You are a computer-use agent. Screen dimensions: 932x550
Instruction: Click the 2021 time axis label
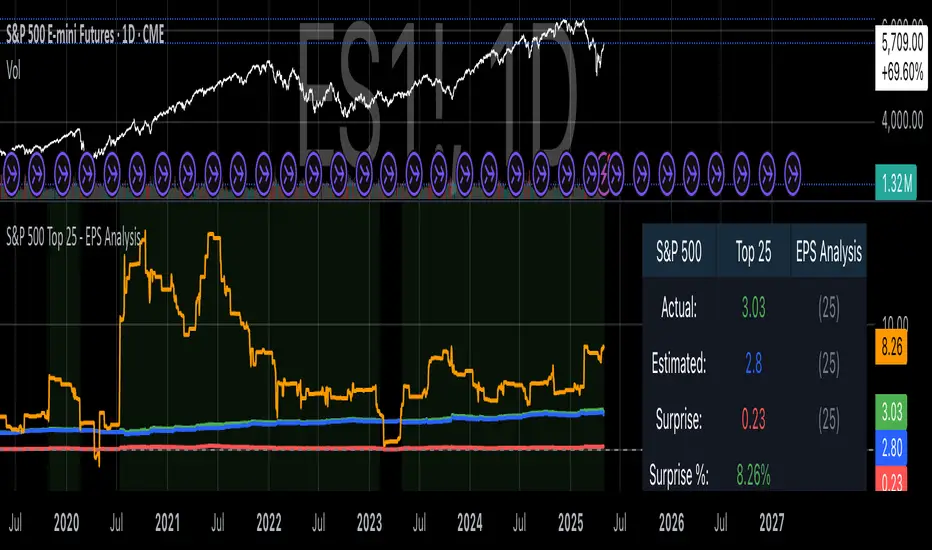point(167,523)
